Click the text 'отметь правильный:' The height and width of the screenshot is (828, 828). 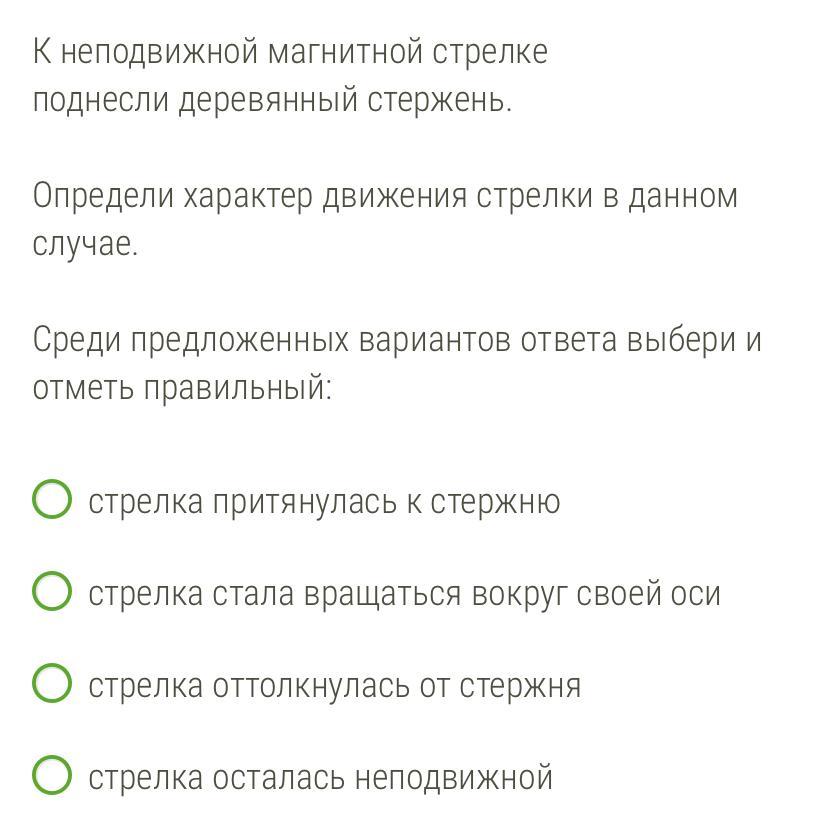(x=183, y=388)
